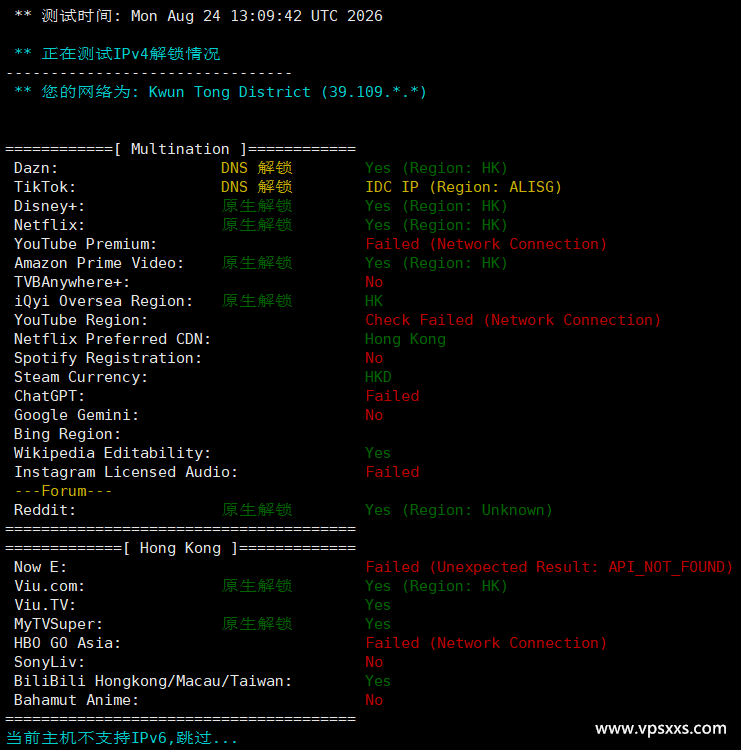The height and width of the screenshot is (750, 741).
Task: Select Now E 'API_NOT_FOUND' failure result
Action: [x=549, y=567]
